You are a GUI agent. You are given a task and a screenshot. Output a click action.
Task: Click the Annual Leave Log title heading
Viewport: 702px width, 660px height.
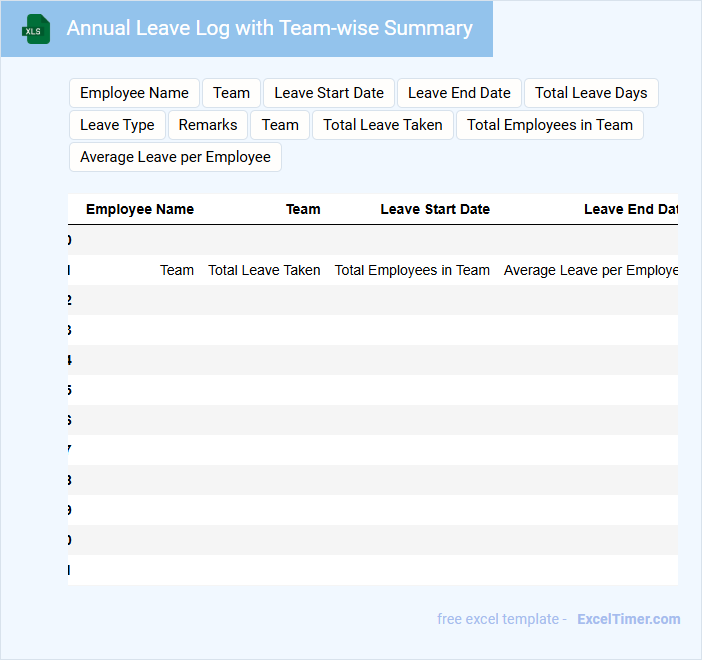click(270, 28)
